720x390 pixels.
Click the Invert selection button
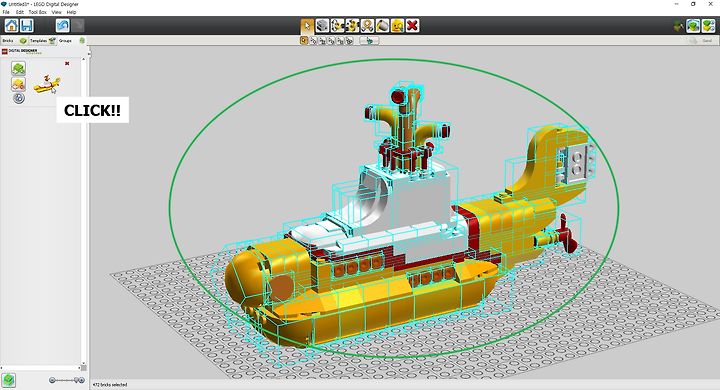click(x=369, y=41)
